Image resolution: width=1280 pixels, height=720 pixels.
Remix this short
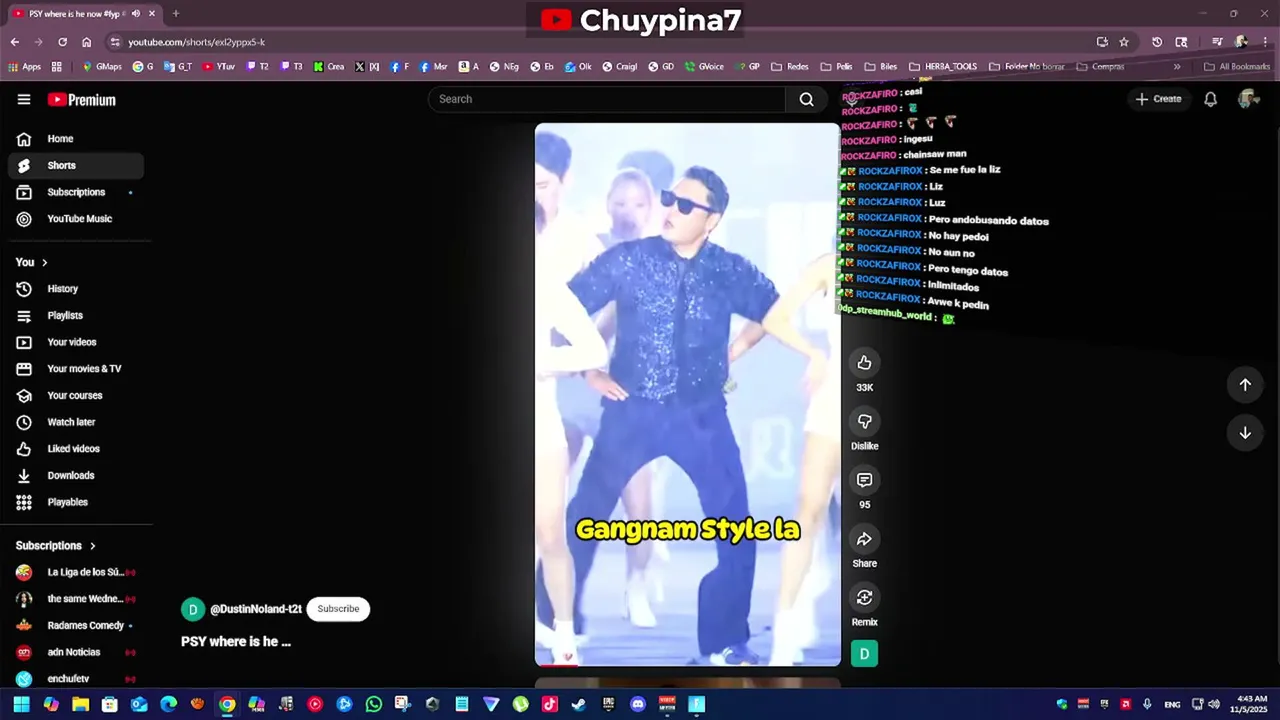point(865,598)
